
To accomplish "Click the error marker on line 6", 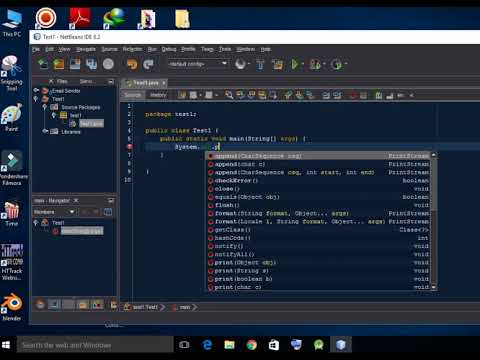I will click(129, 147).
